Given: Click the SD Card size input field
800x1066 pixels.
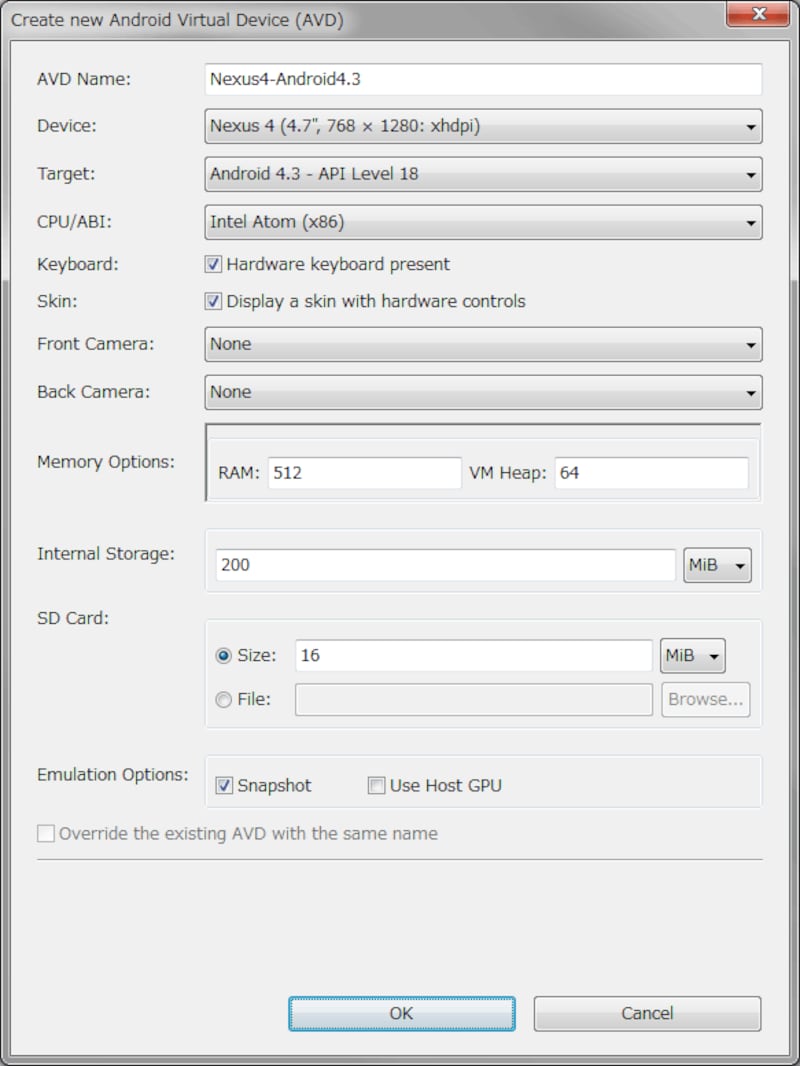Looking at the screenshot, I should 474,656.
